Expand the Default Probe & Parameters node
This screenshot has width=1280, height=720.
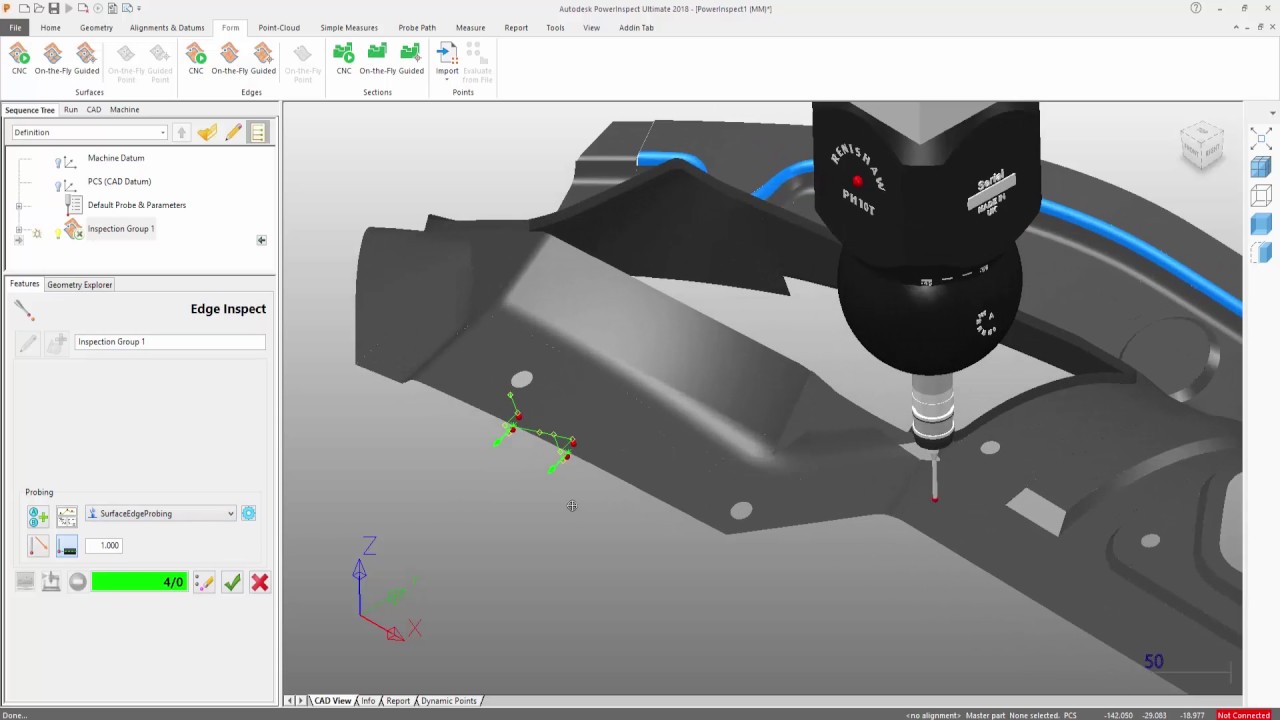pyautogui.click(x=18, y=206)
